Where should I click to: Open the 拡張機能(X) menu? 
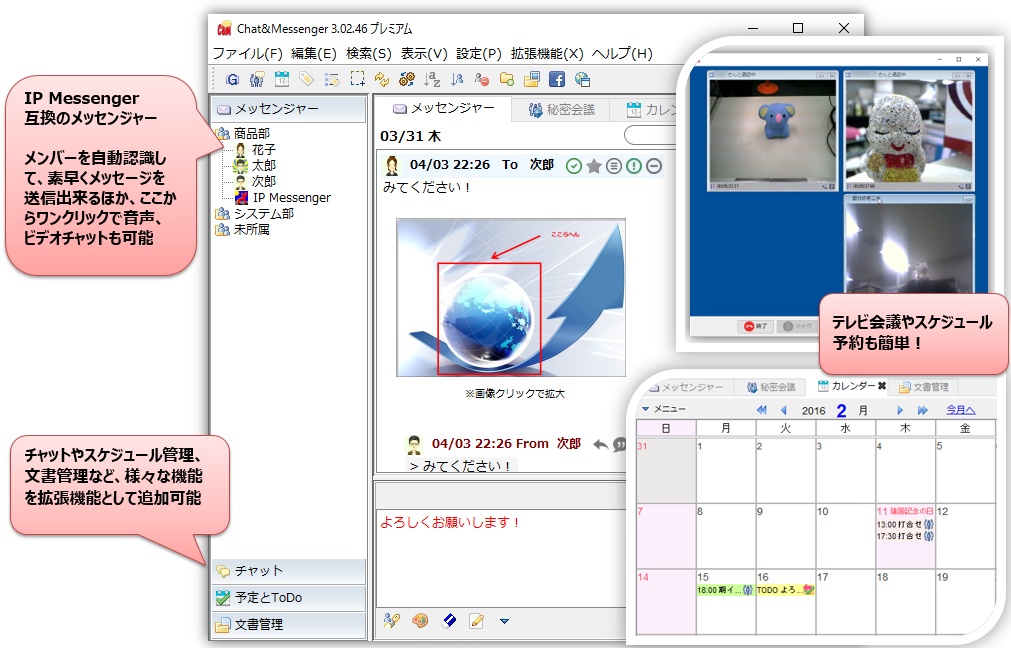coord(547,53)
